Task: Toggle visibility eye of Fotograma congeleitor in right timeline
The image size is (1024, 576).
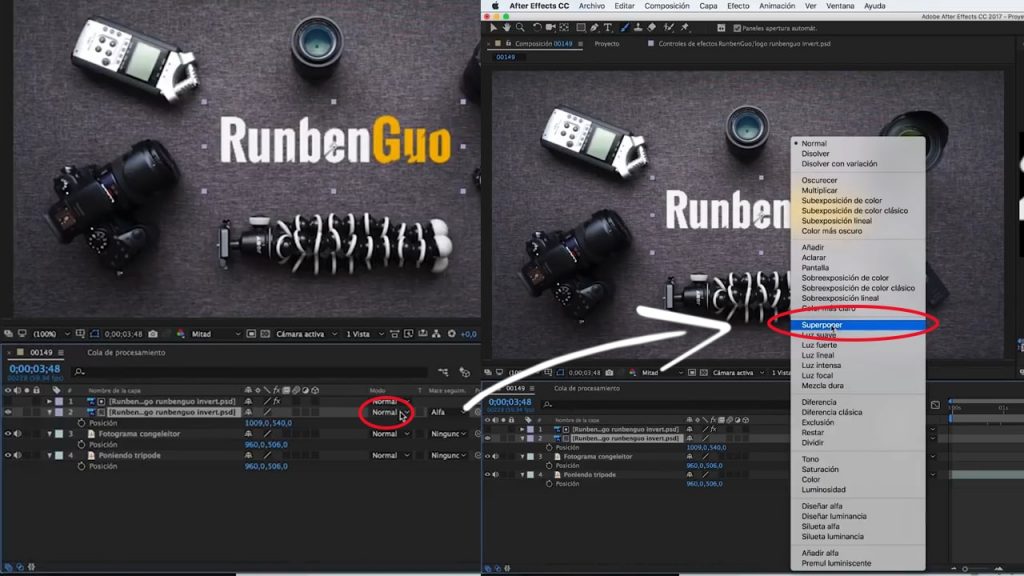Action: [x=487, y=456]
